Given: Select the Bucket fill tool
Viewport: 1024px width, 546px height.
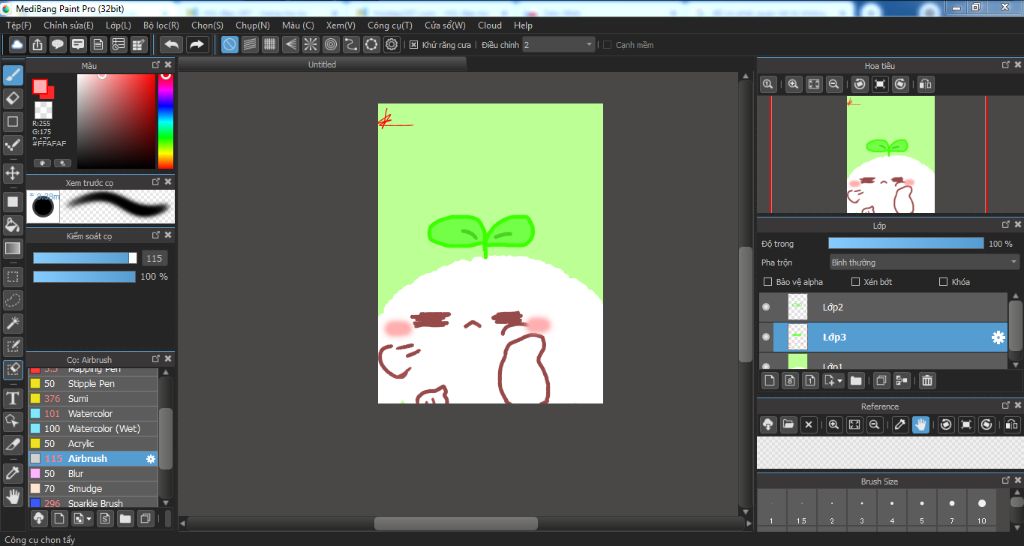Looking at the screenshot, I should pyautogui.click(x=13, y=224).
